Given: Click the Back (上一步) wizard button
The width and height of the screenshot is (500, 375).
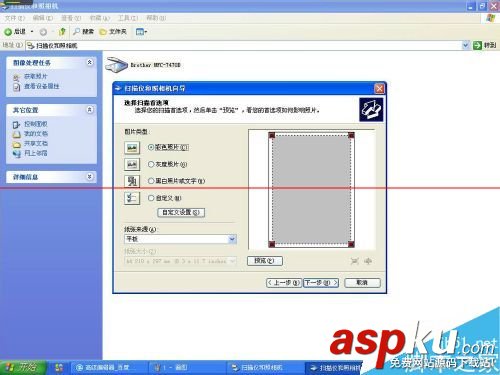Looking at the screenshot, I should 284,283.
